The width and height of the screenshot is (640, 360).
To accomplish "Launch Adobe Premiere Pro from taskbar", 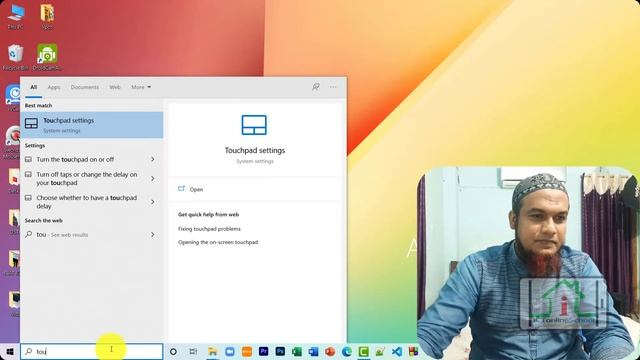I will pyautogui.click(x=264, y=351).
